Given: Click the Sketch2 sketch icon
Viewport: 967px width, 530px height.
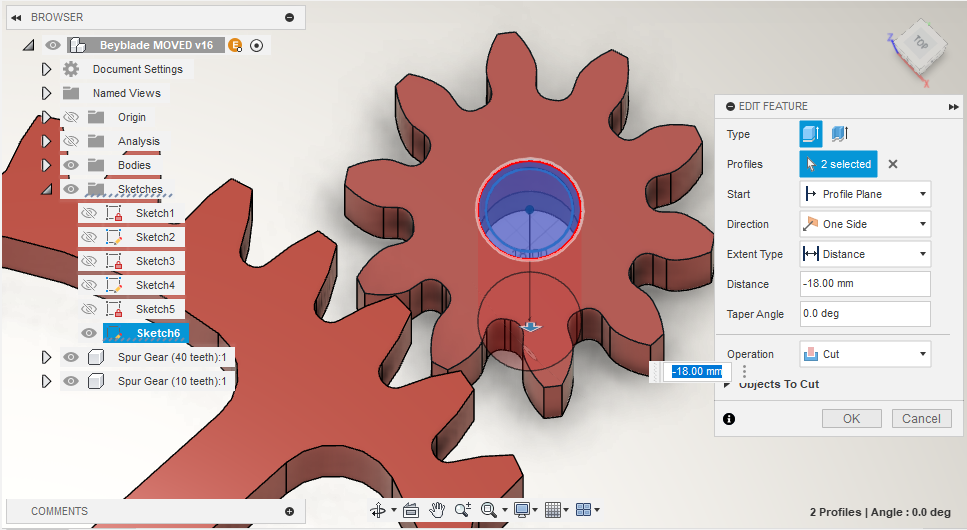Looking at the screenshot, I should 114,238.
